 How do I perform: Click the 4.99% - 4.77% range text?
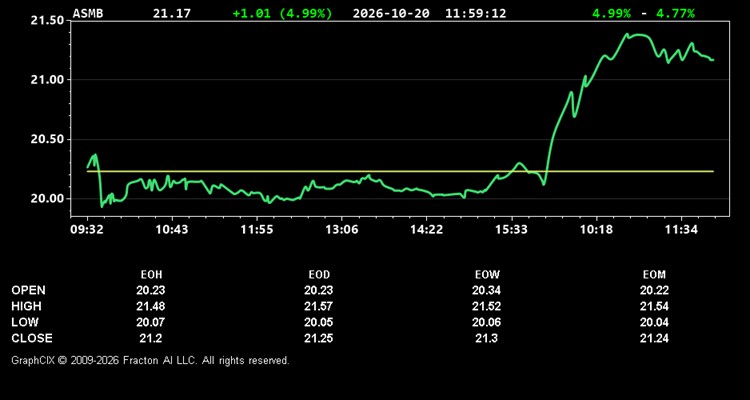(x=643, y=13)
